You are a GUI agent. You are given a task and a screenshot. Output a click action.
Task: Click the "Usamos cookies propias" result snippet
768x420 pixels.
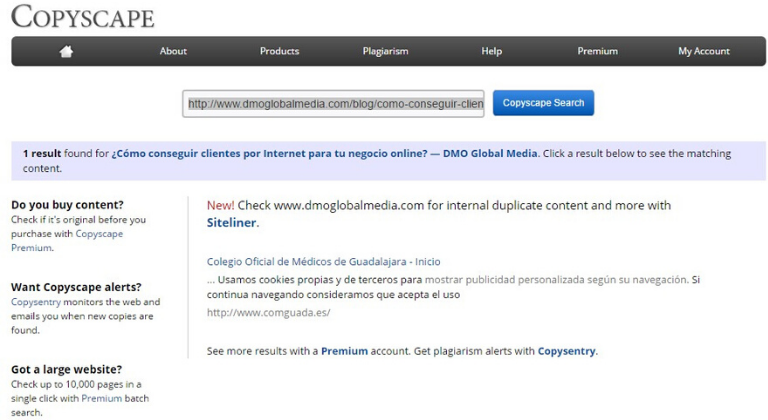point(453,287)
